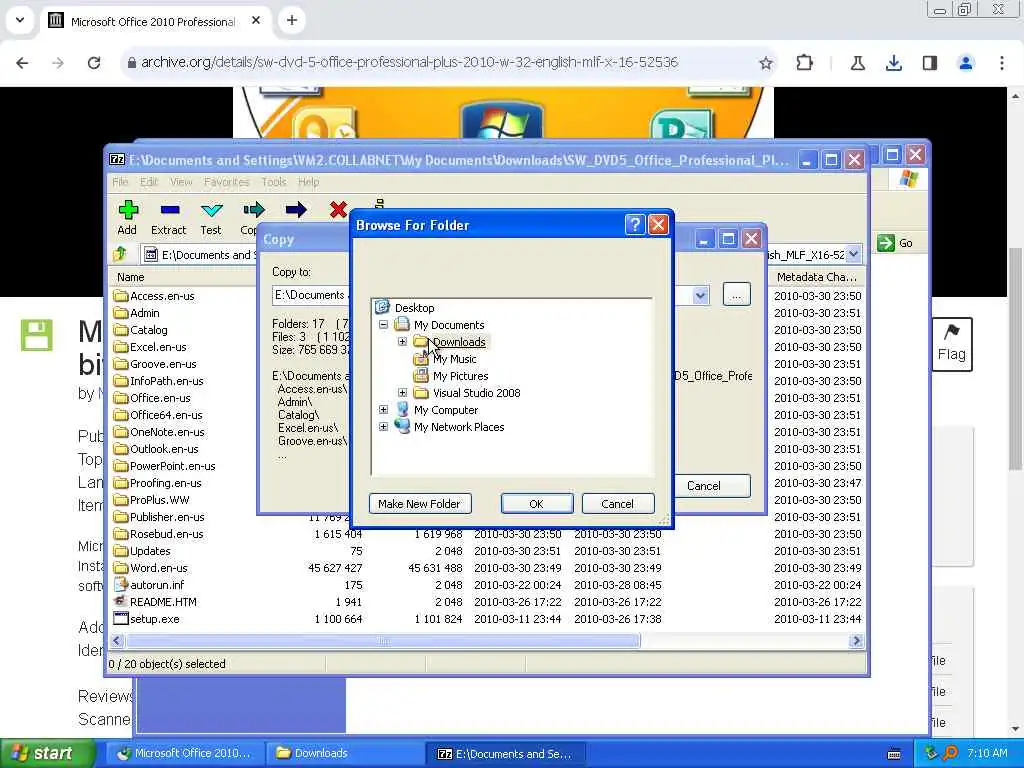Open the View menu in 7-Zip
The height and width of the screenshot is (768, 1024).
point(181,182)
